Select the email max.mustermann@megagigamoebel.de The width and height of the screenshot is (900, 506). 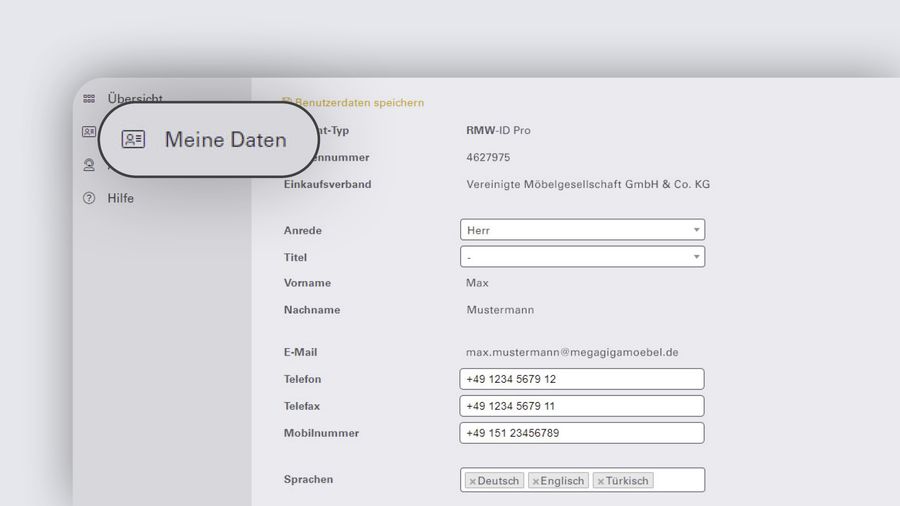click(x=572, y=352)
